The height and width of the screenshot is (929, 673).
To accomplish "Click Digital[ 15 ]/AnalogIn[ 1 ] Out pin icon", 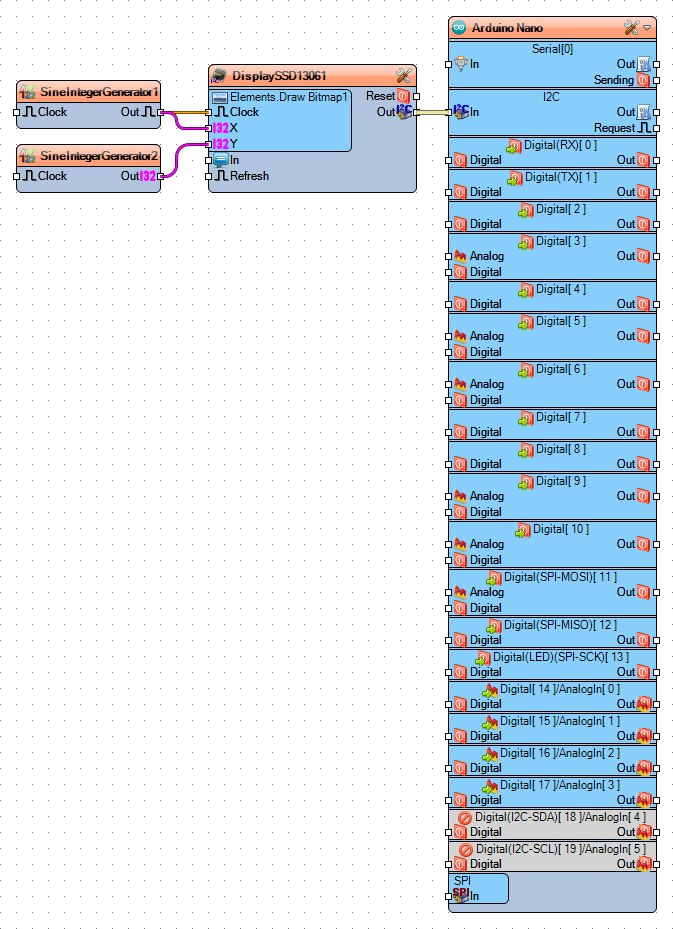I will coord(644,736).
